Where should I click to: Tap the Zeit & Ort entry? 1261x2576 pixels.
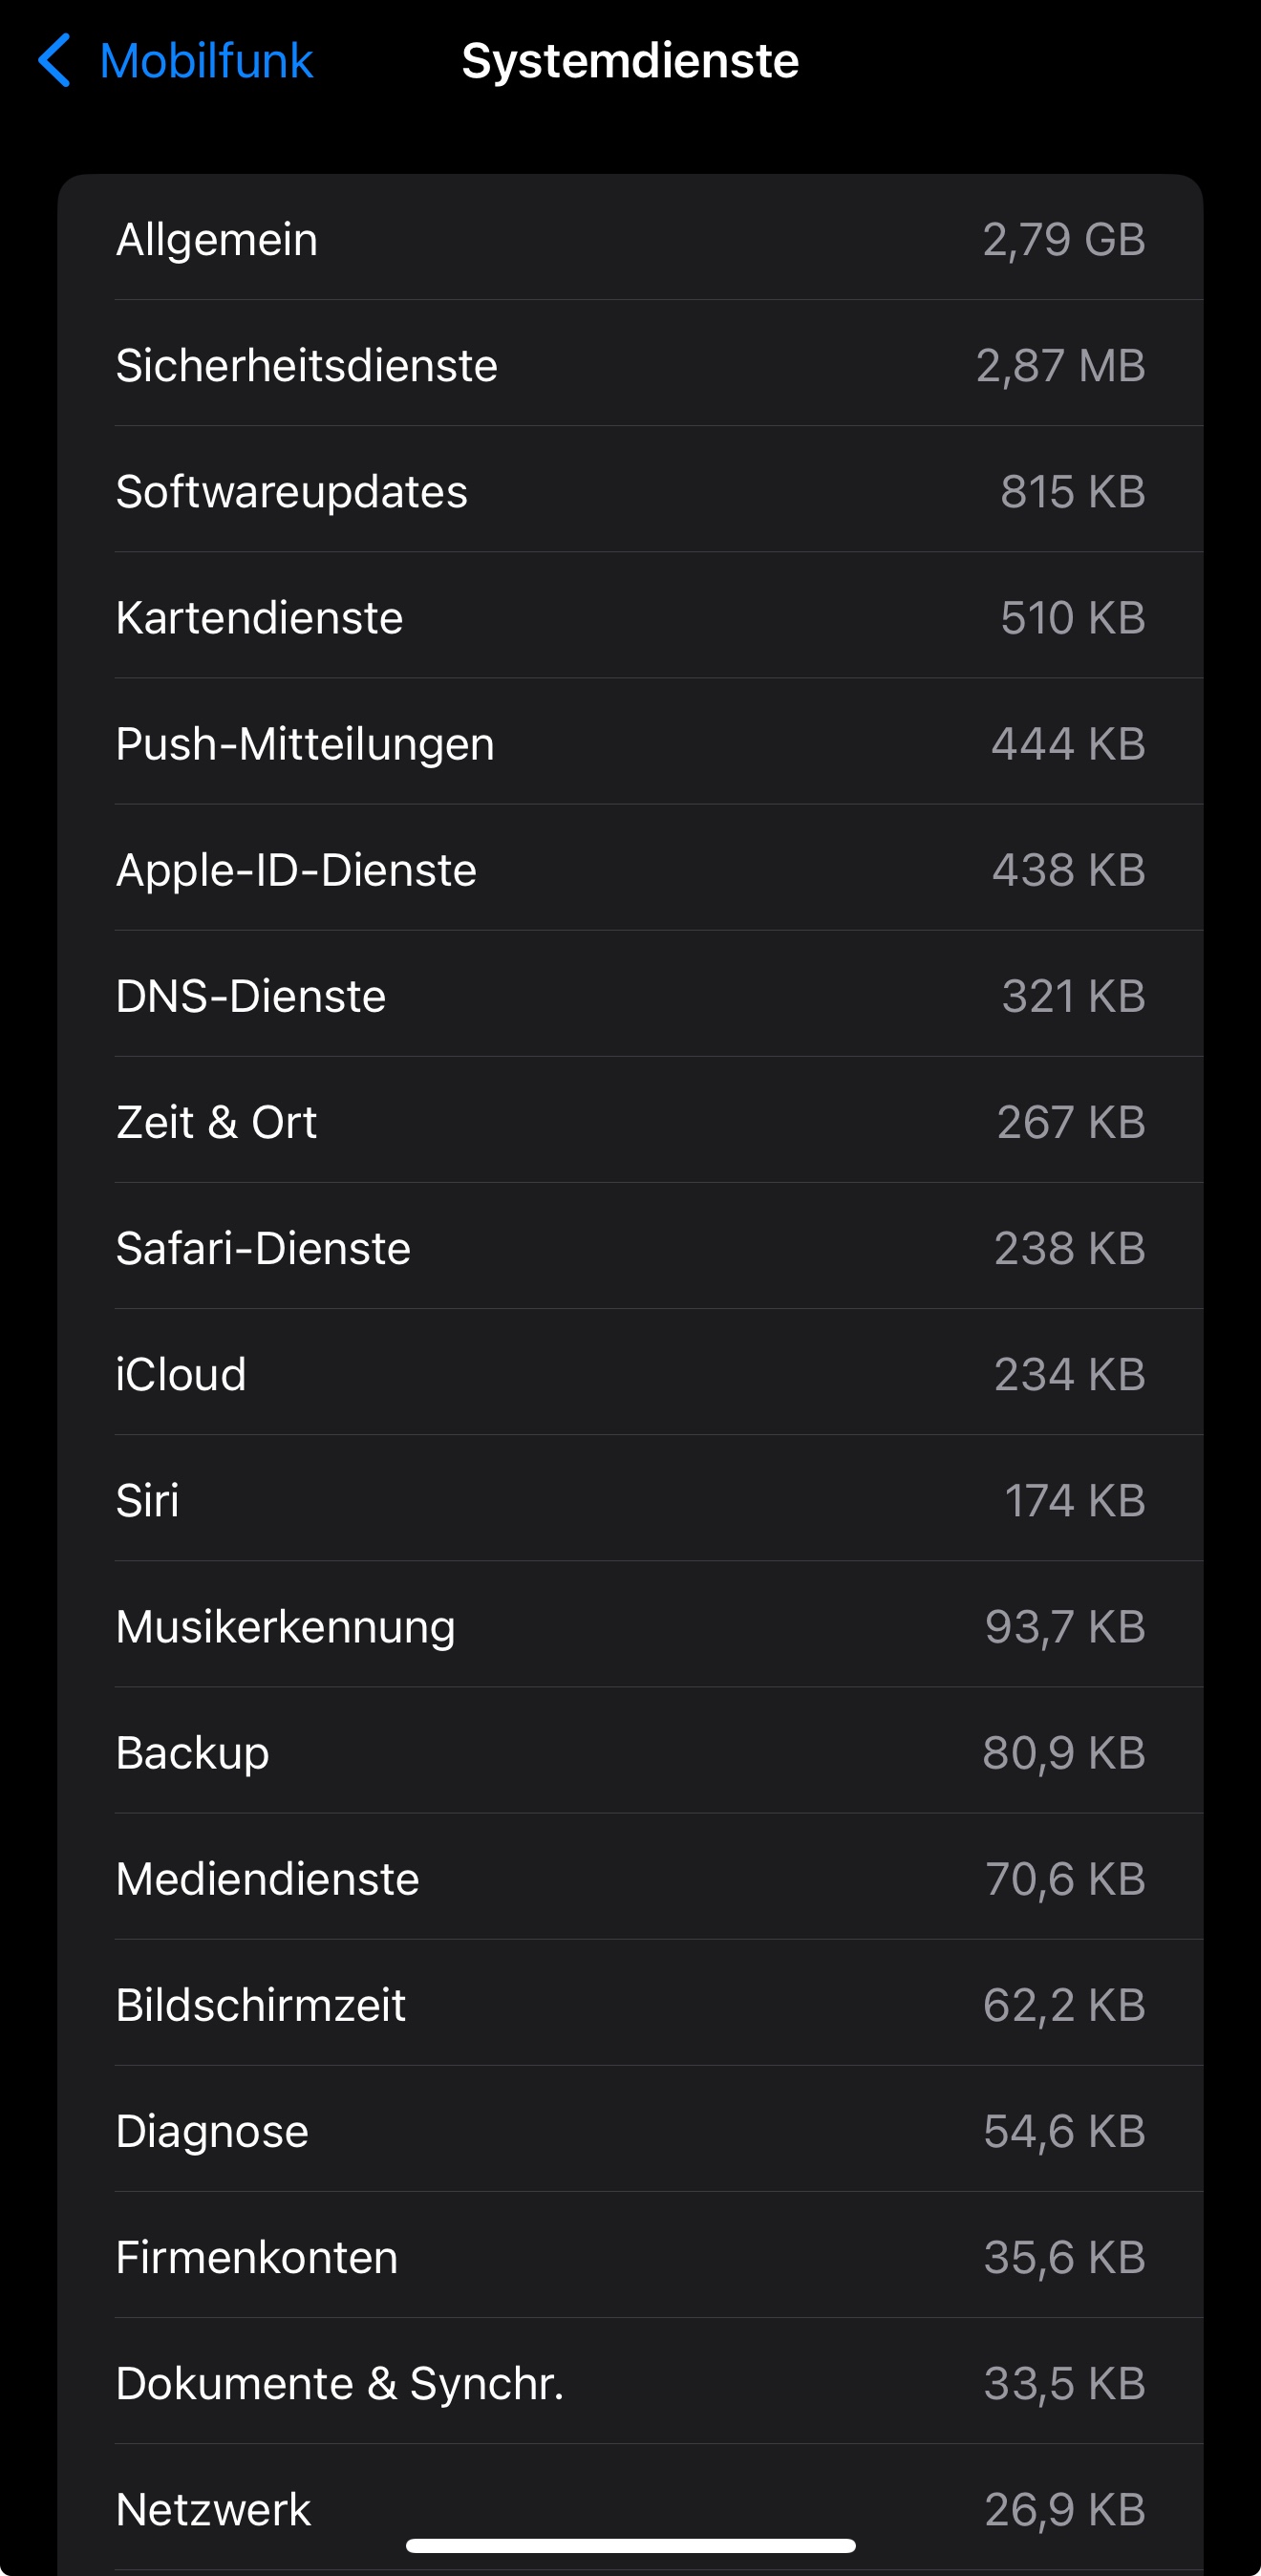click(x=630, y=1121)
